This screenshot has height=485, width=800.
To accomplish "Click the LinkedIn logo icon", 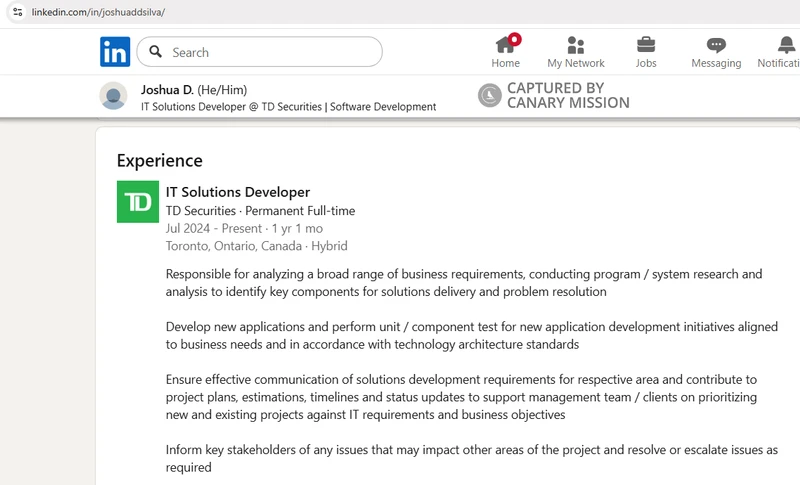I will (x=115, y=52).
